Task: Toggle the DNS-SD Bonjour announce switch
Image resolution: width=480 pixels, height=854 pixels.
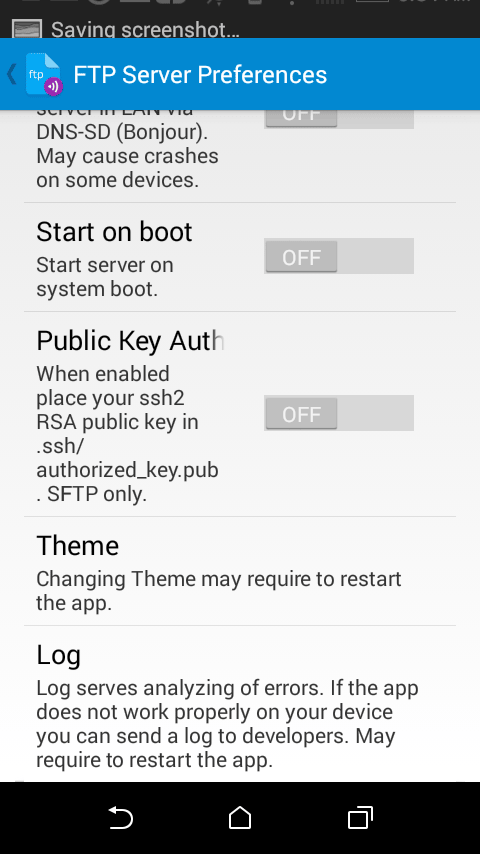Action: (x=339, y=118)
